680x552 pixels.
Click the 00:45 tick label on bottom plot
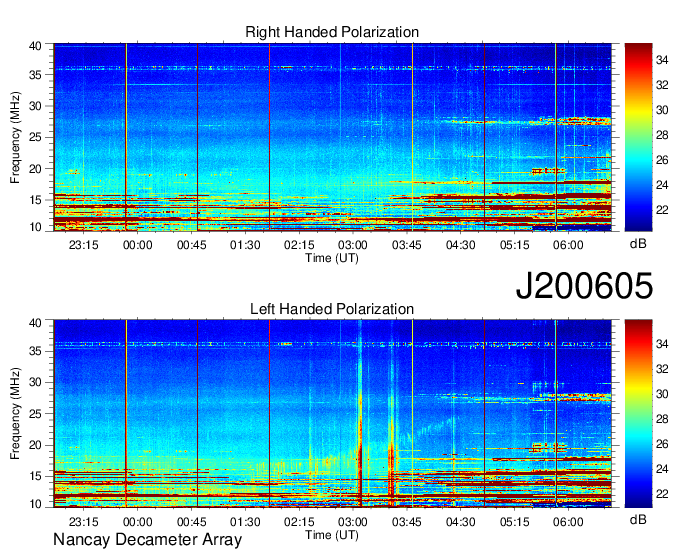click(x=192, y=522)
